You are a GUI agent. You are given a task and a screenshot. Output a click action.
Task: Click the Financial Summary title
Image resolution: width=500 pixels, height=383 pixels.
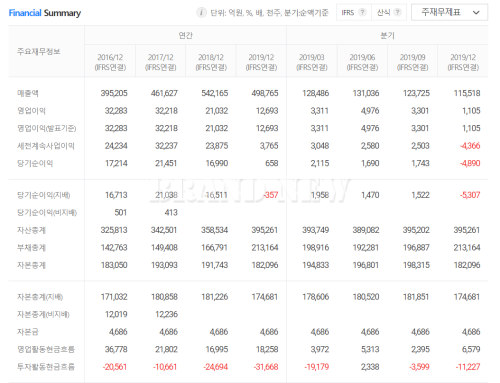[45, 13]
